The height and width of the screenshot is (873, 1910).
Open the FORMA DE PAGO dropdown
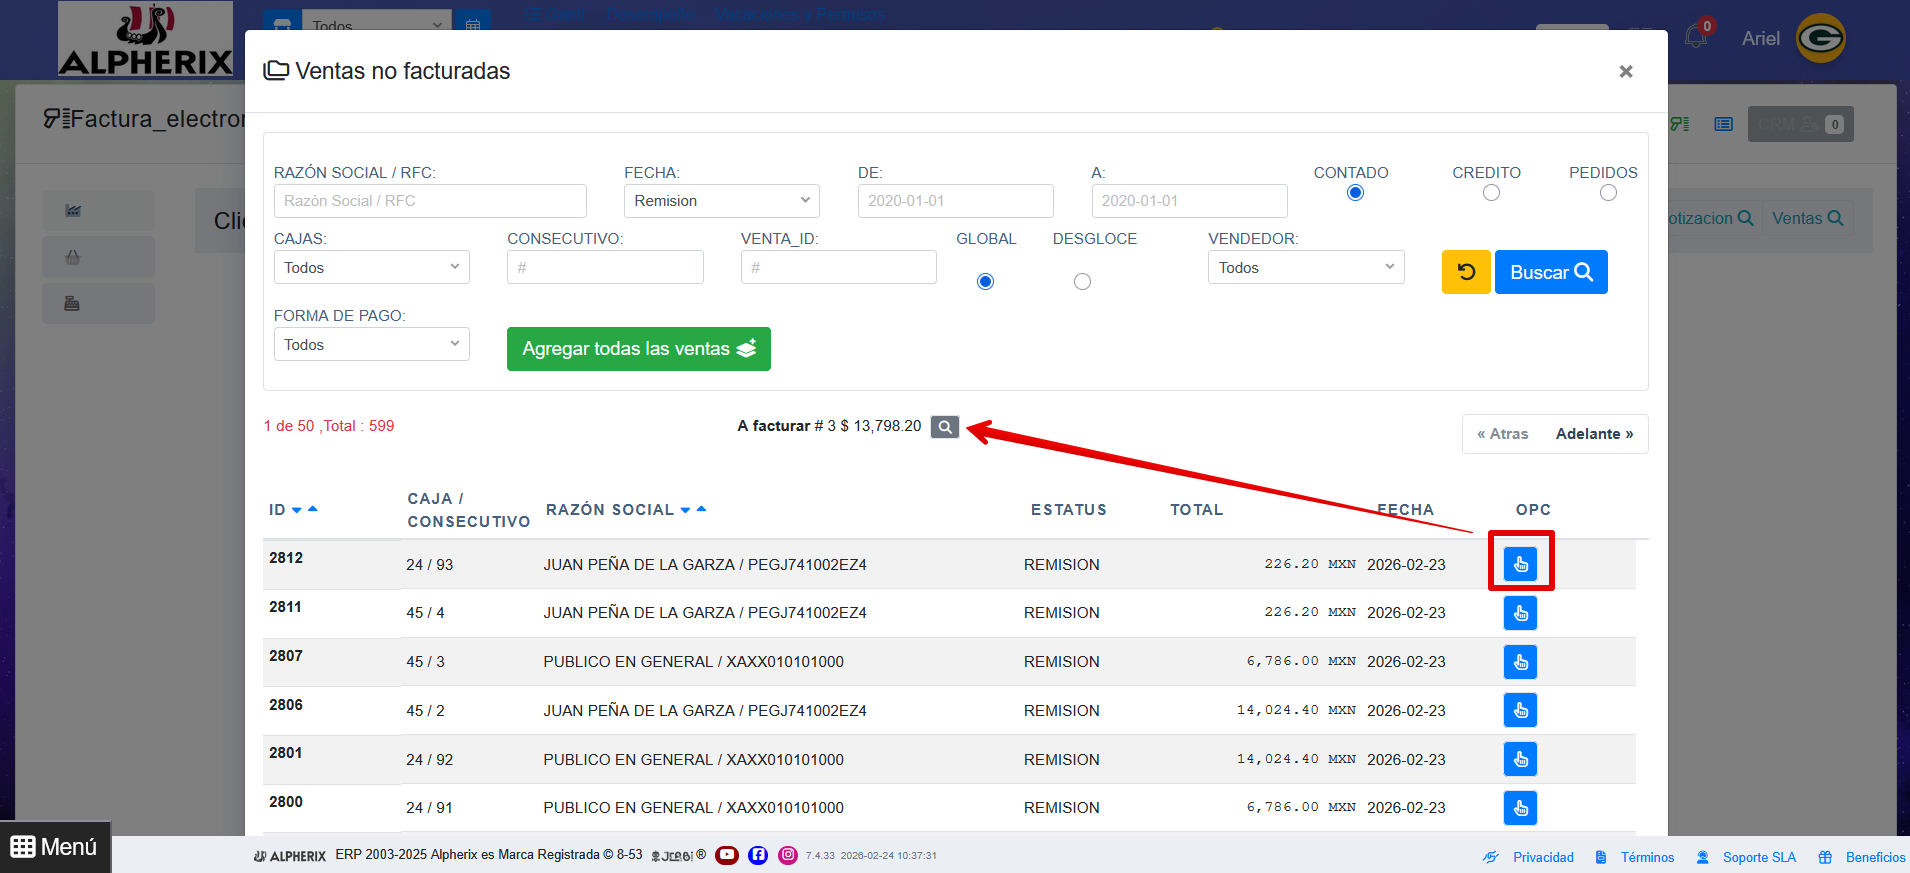(371, 345)
